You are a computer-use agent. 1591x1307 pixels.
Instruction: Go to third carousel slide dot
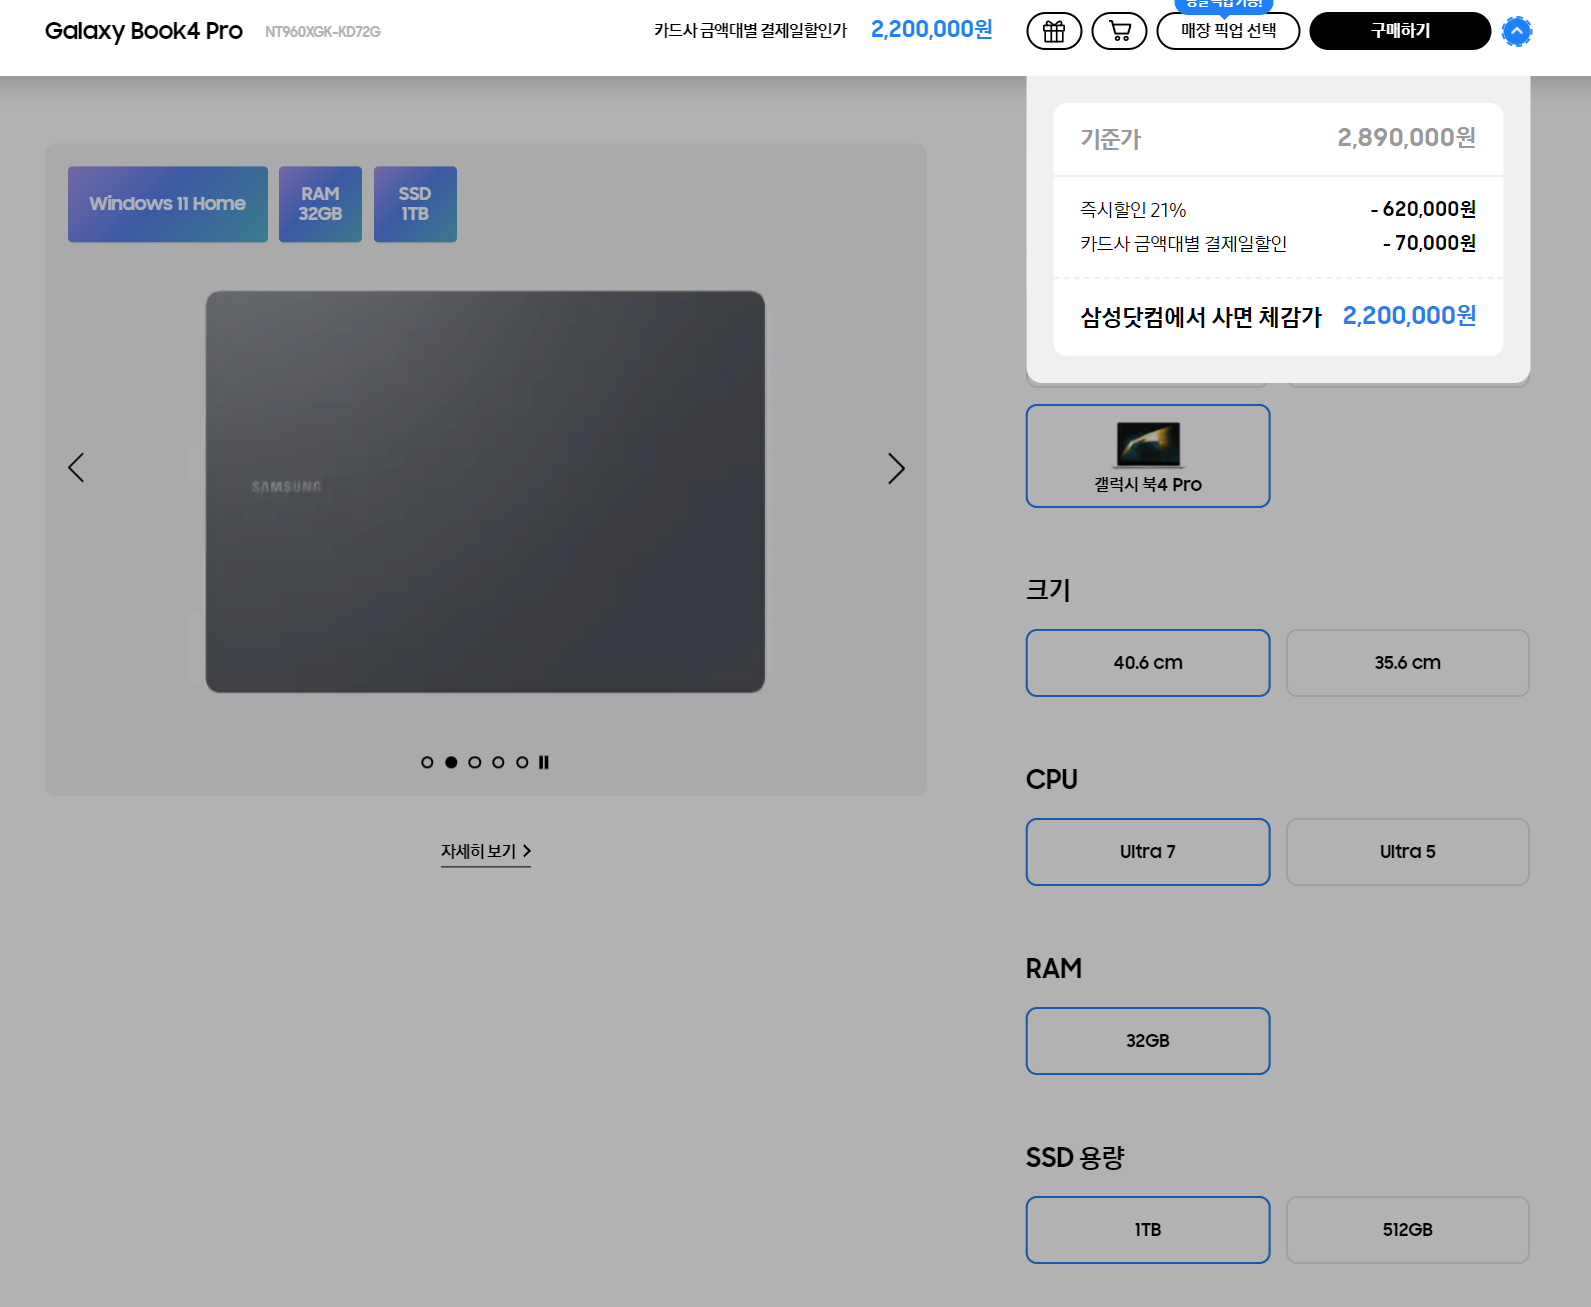[475, 762]
